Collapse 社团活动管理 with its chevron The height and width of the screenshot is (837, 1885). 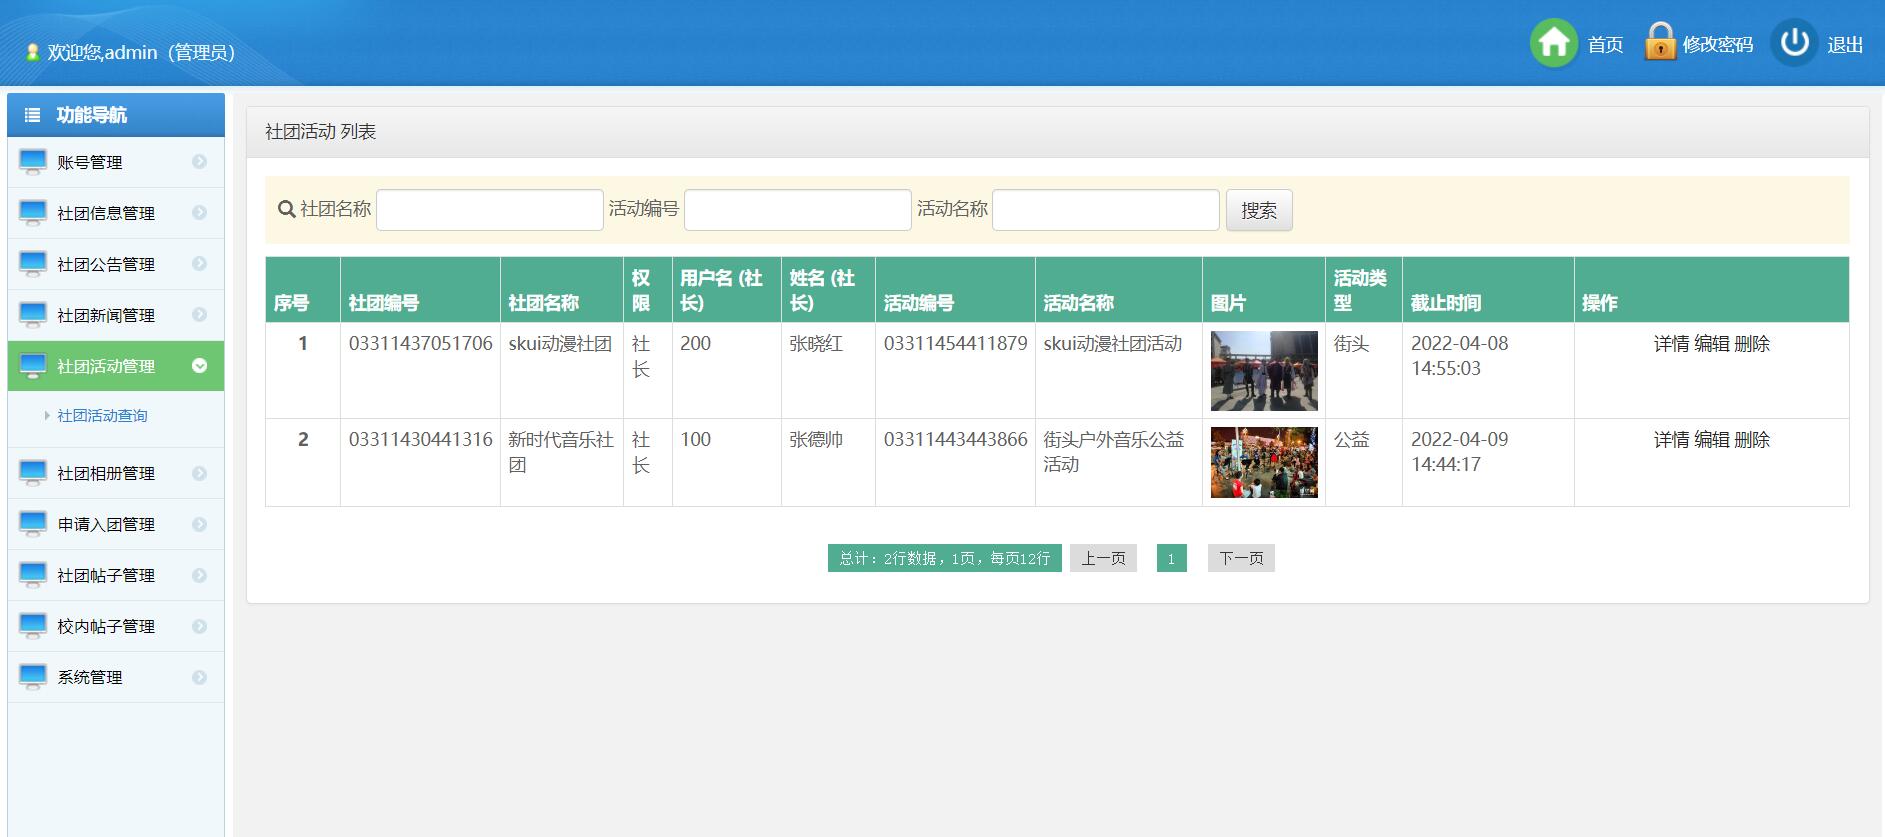coord(199,365)
